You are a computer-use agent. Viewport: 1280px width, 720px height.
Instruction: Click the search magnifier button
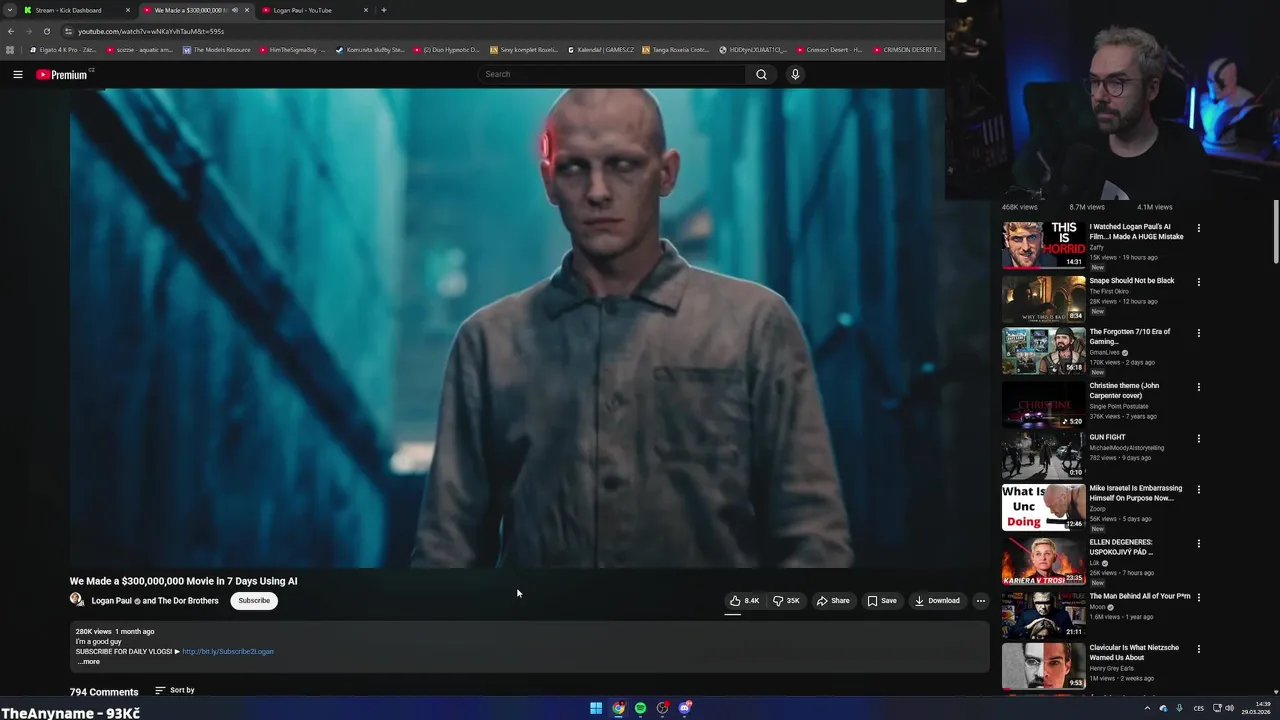tap(762, 74)
